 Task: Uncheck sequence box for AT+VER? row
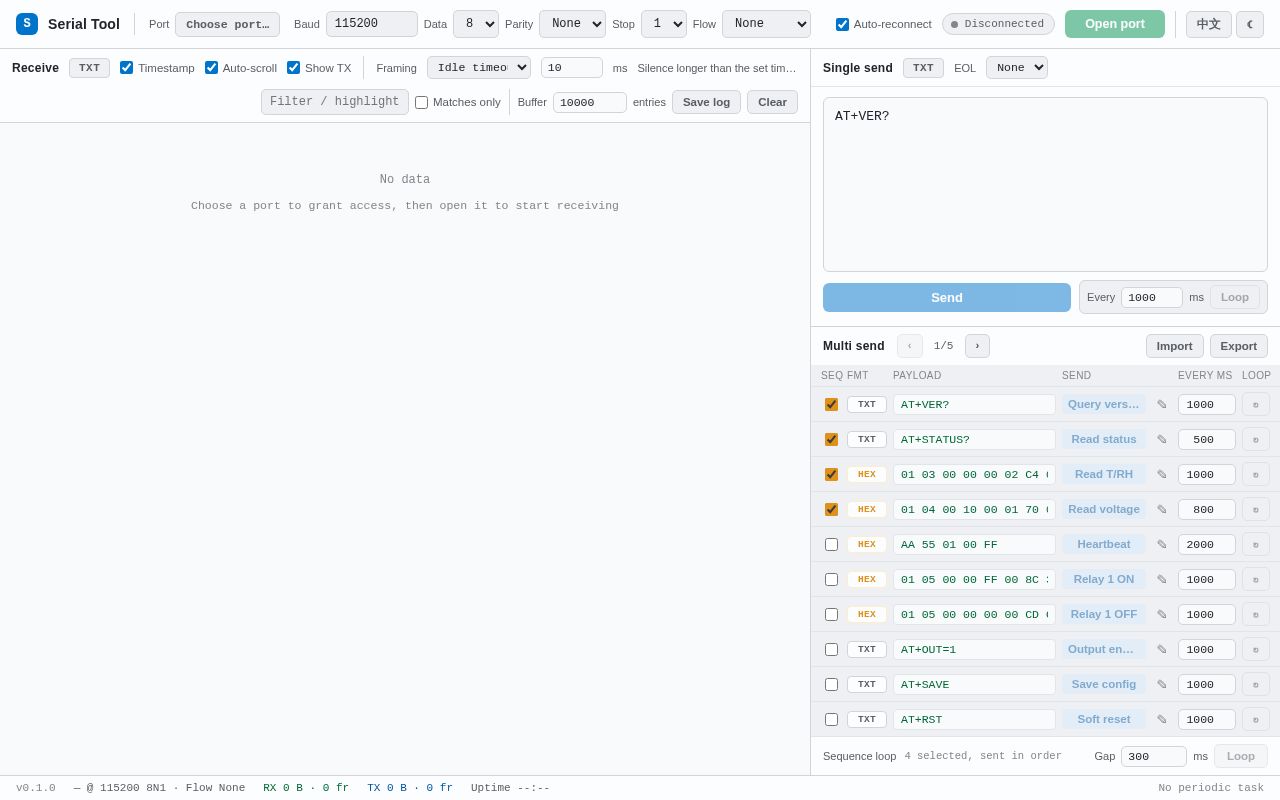831,404
